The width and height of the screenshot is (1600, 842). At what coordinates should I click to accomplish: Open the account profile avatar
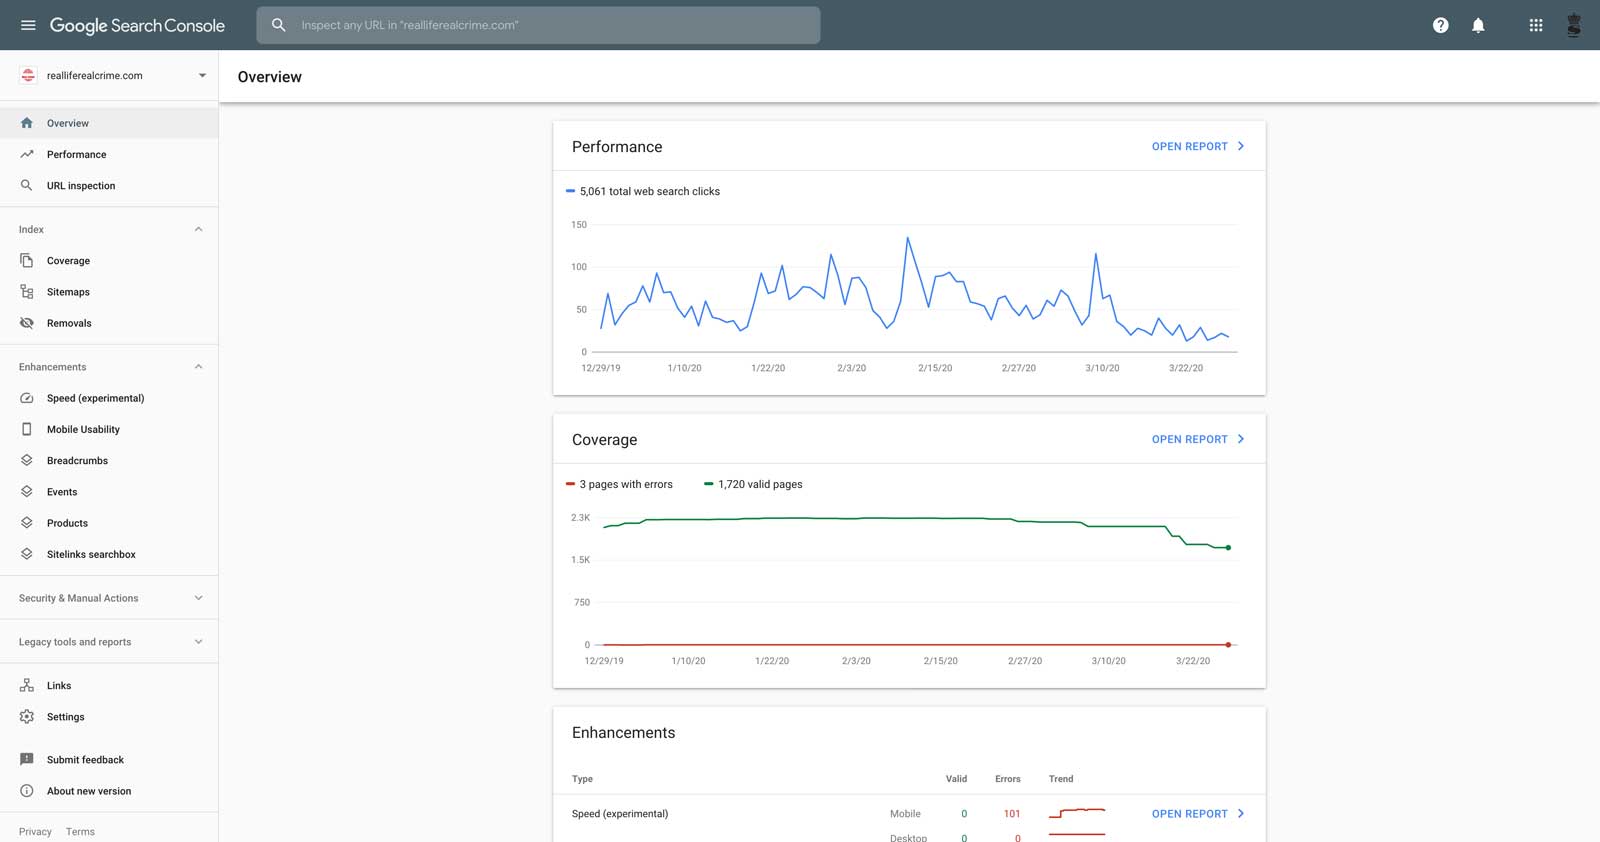[x=1574, y=25]
